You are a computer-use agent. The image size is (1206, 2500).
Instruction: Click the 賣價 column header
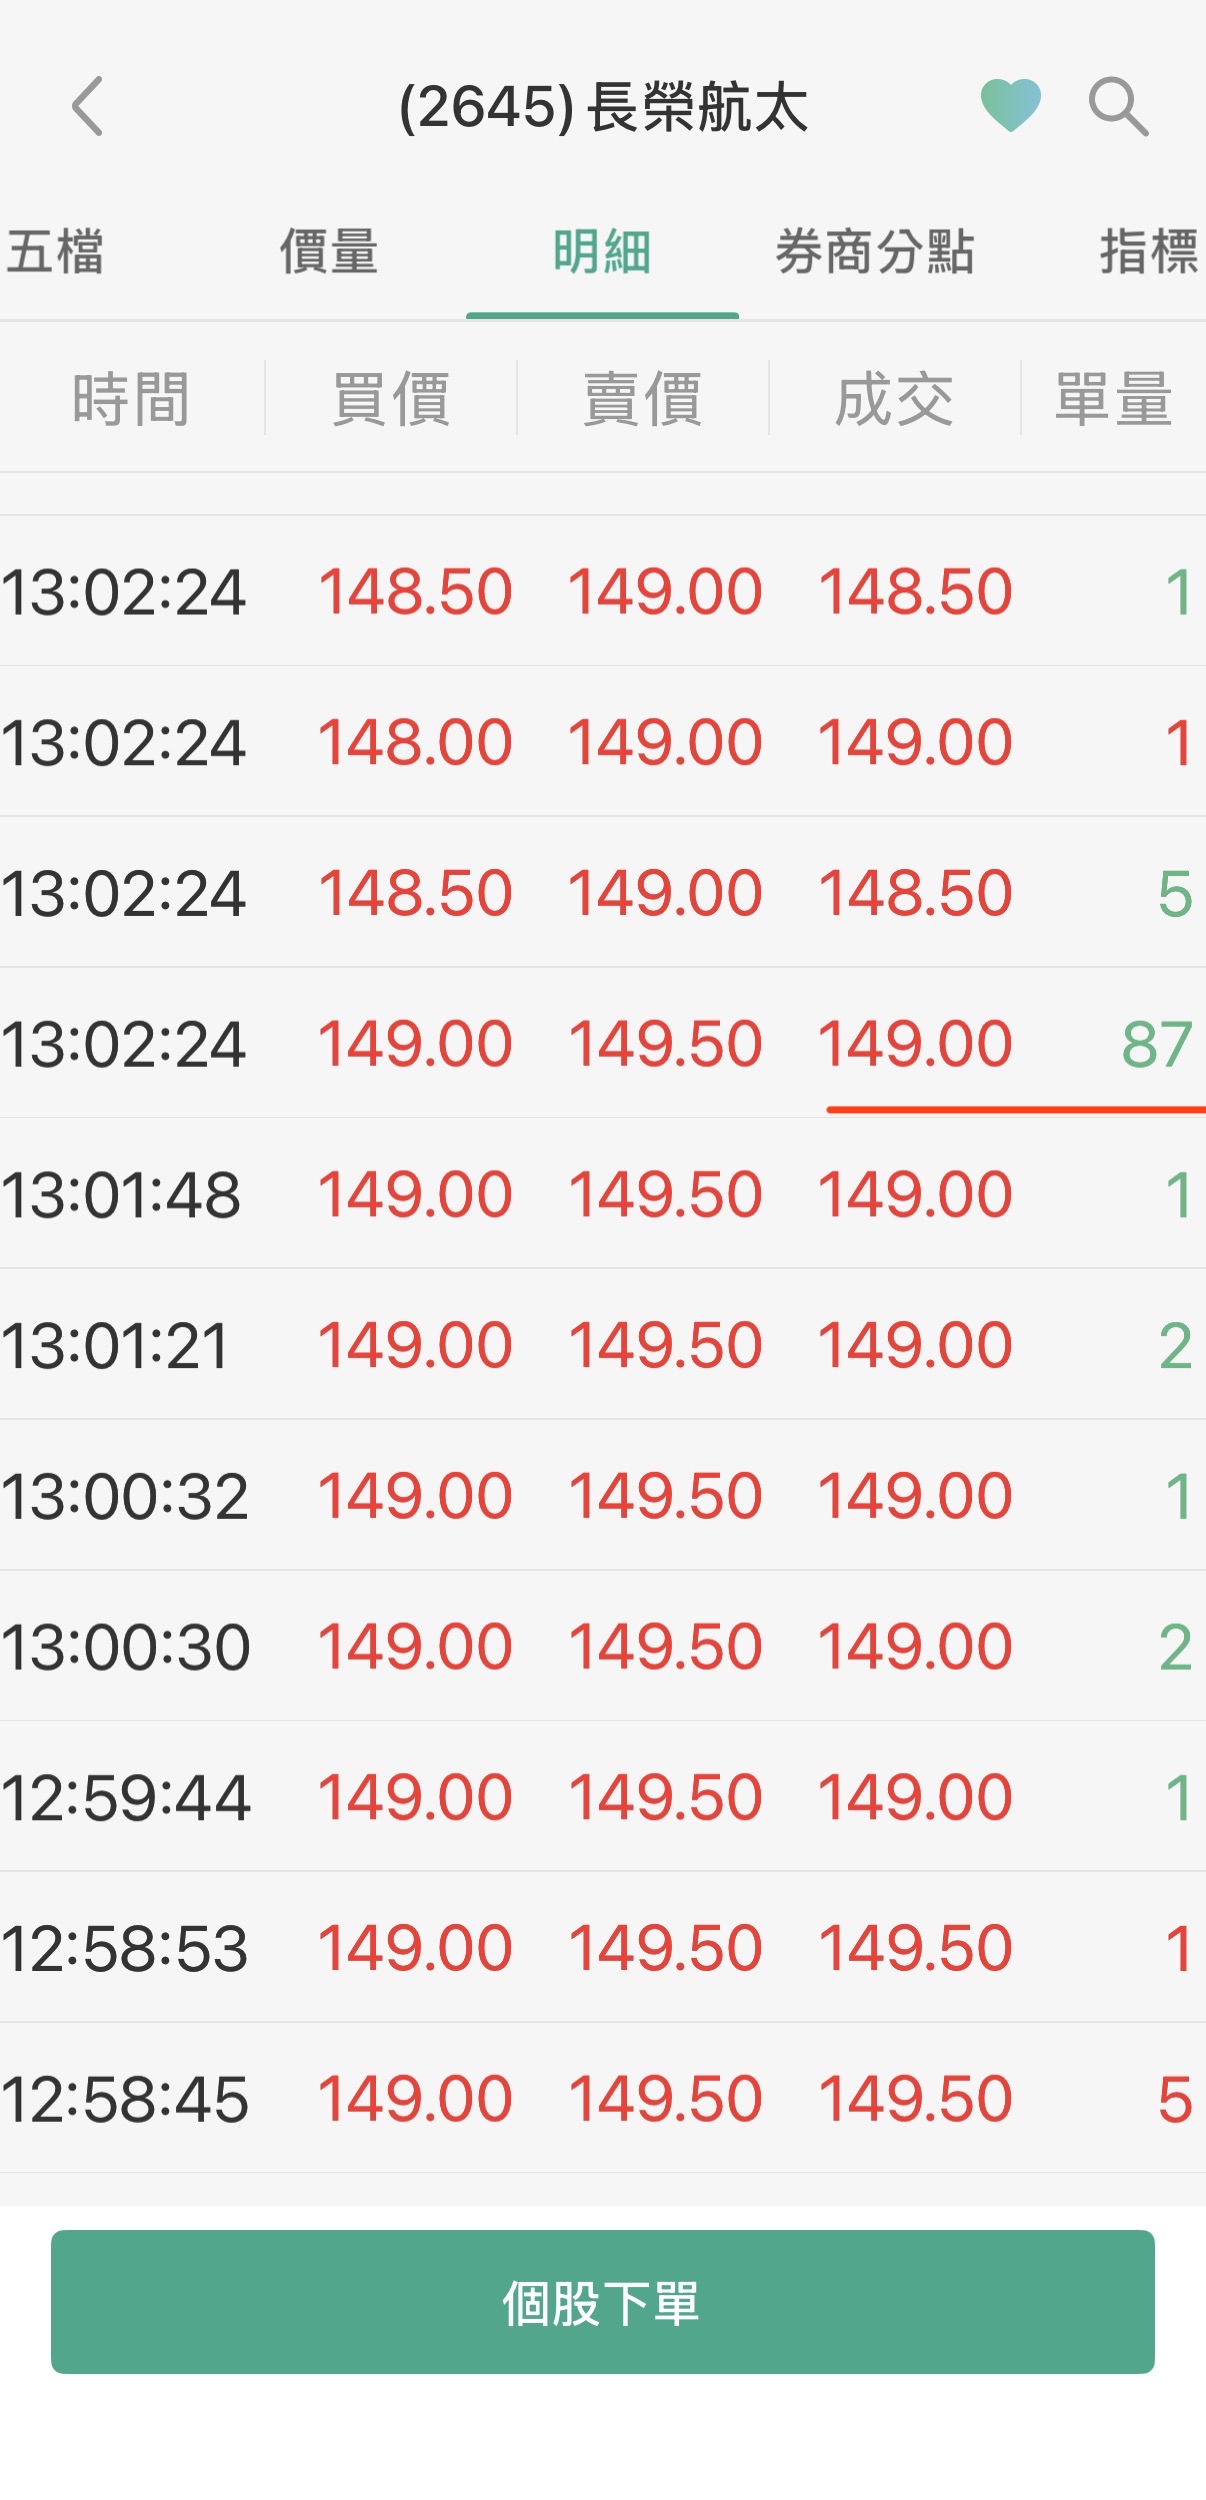(643, 399)
